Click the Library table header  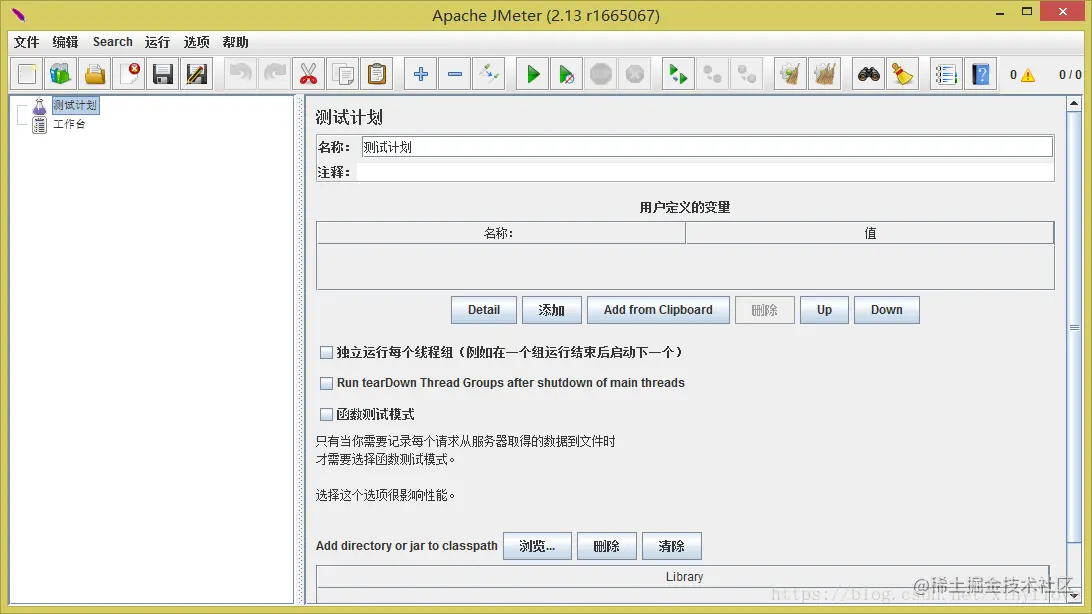coord(683,576)
